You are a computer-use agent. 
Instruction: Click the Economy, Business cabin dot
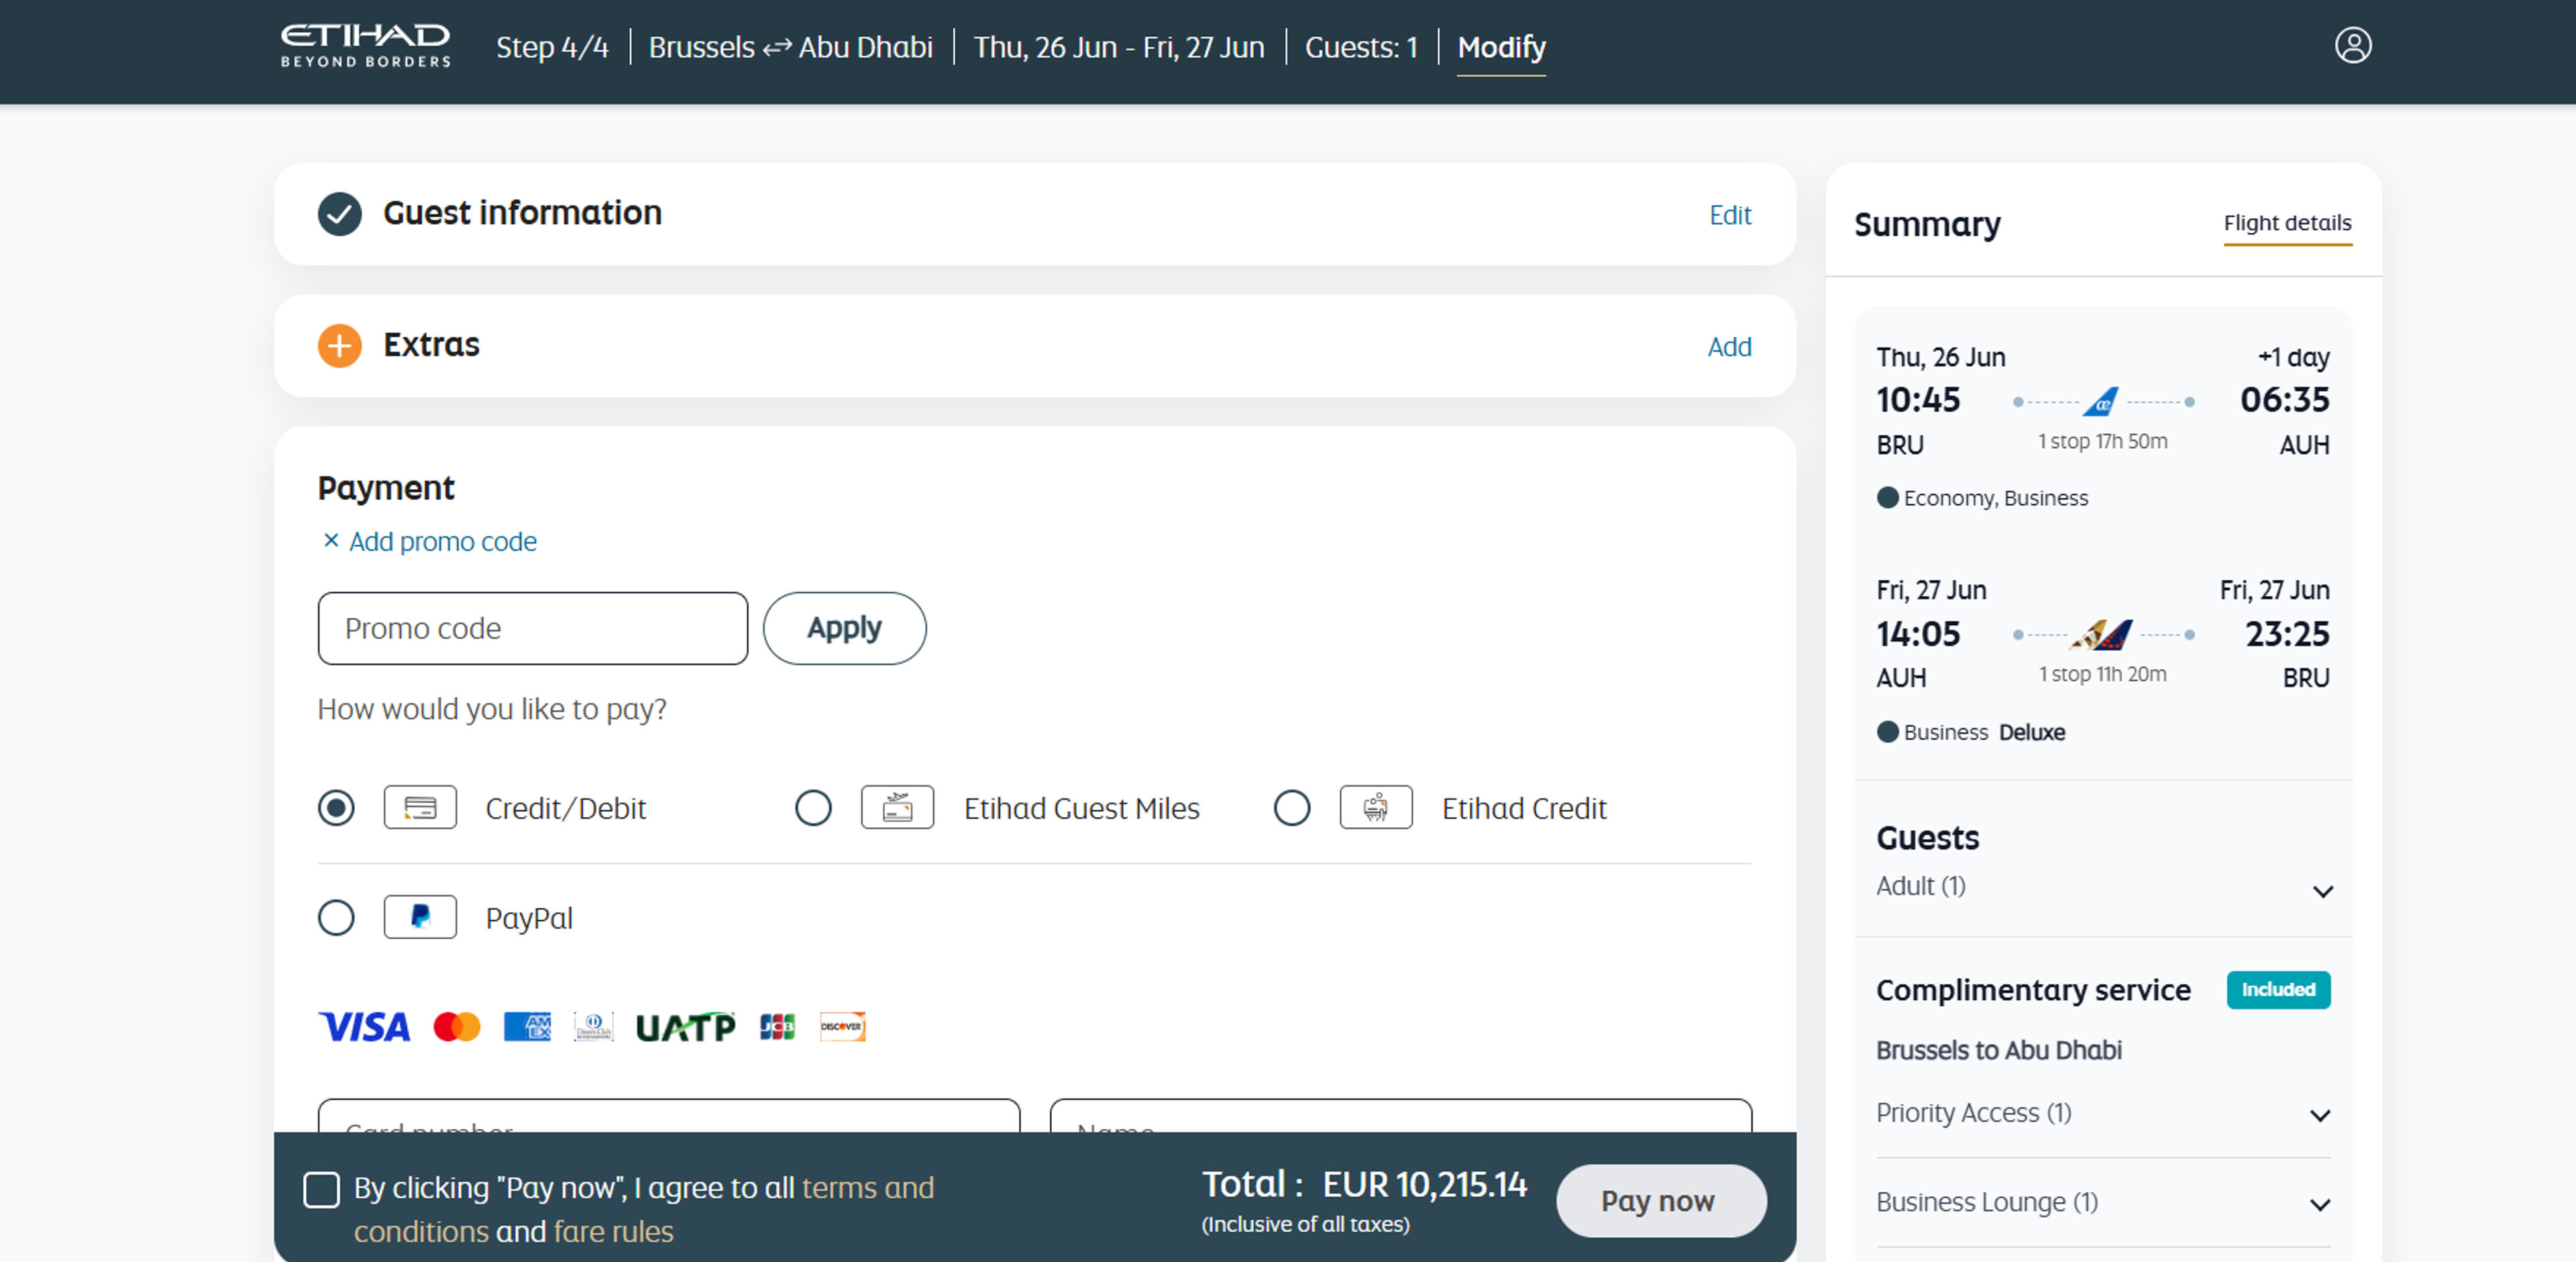coord(1887,498)
